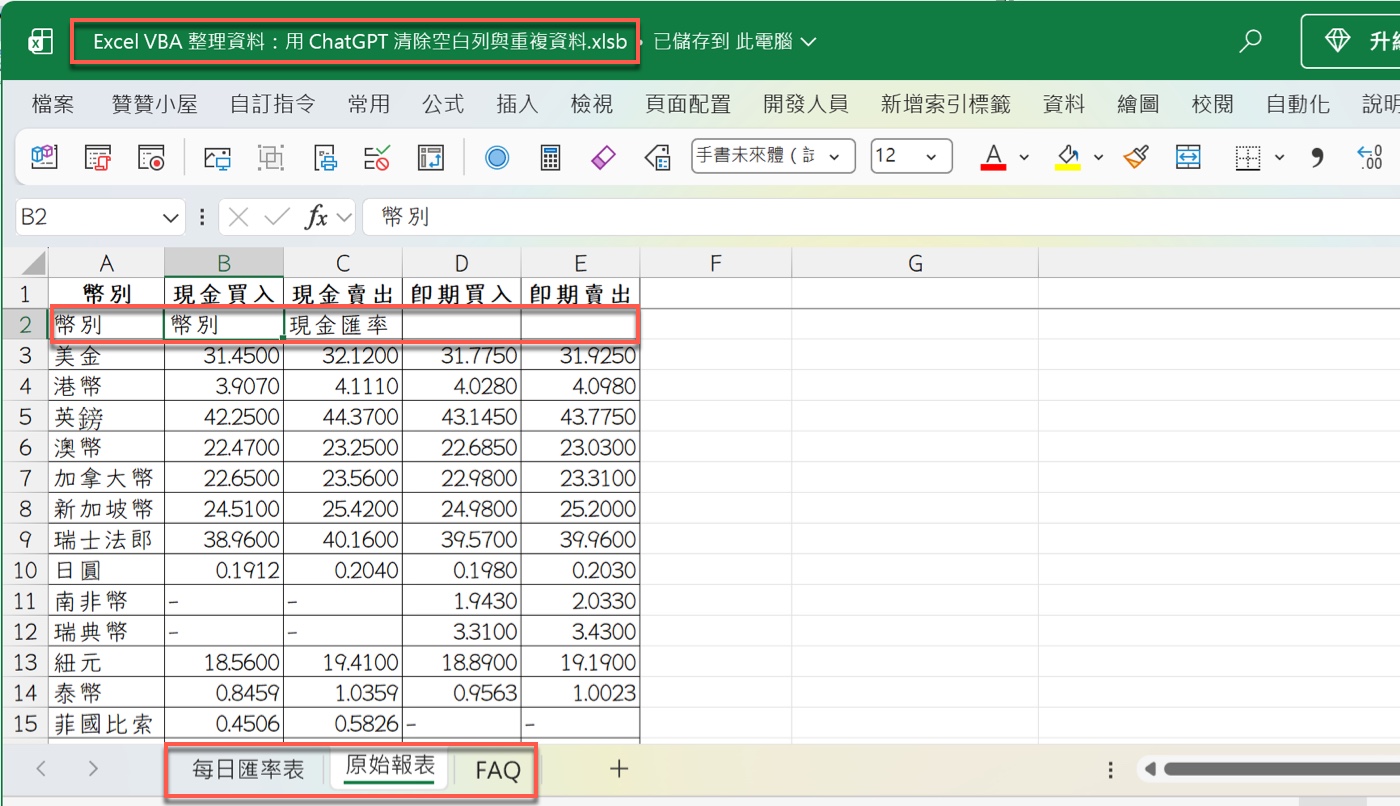Switch to FAQ sheet tab
The image size is (1400, 806).
click(x=498, y=770)
